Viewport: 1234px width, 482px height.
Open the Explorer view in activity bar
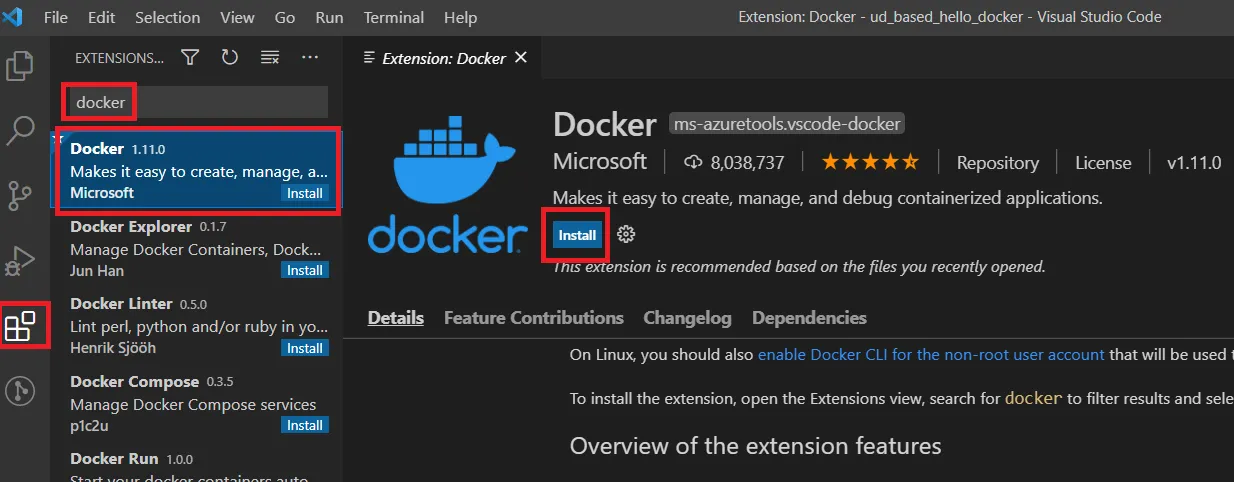tap(21, 66)
